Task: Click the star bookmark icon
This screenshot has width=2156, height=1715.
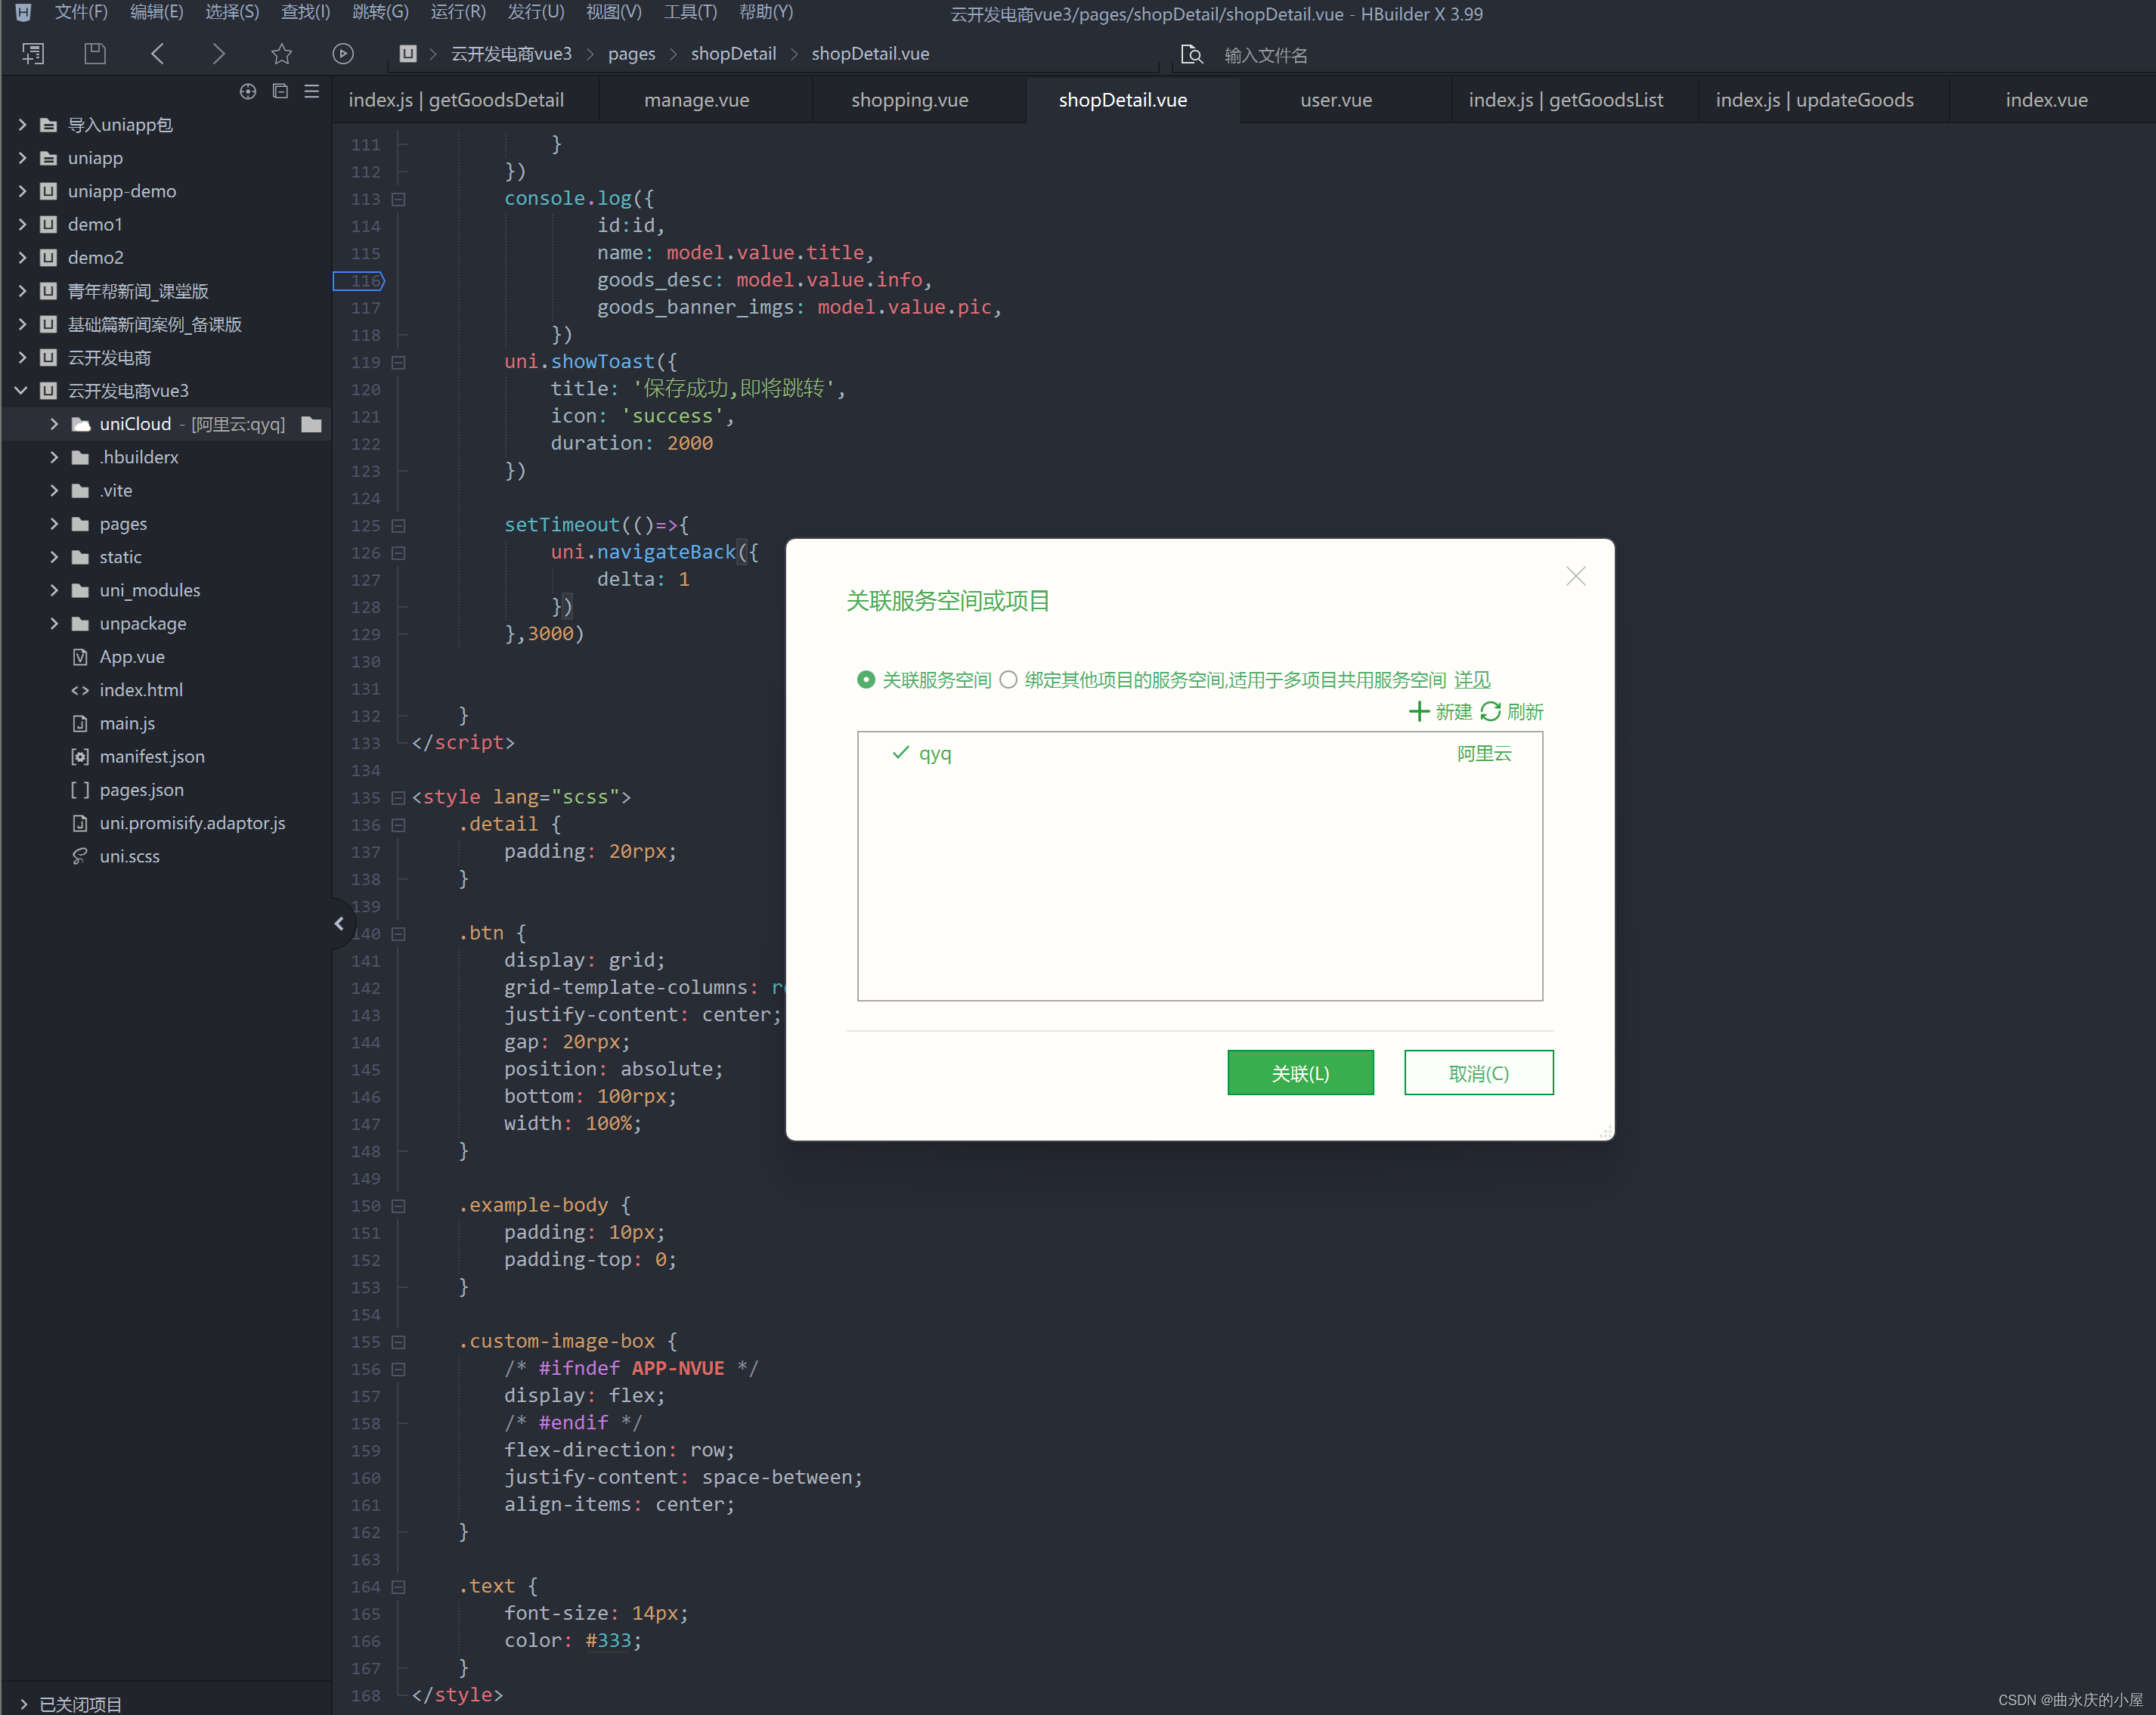Action: pos(282,54)
